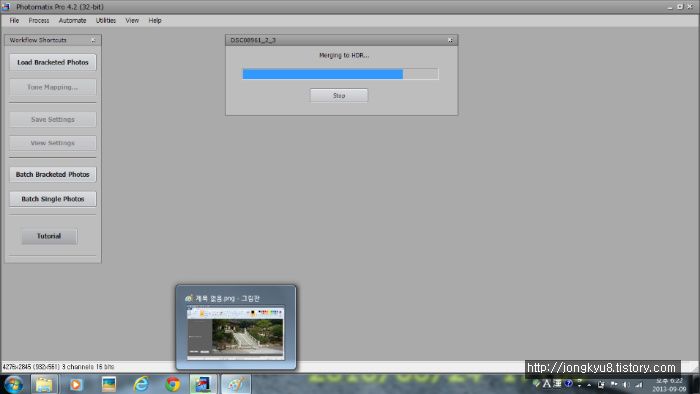700x394 pixels.
Task: Click the HDR merging progress bar
Action: click(x=341, y=74)
